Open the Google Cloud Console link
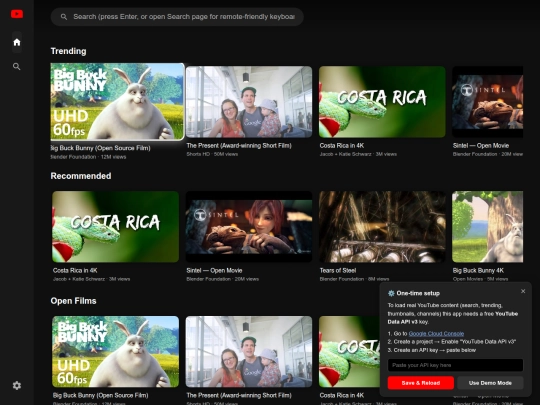 coord(436,334)
